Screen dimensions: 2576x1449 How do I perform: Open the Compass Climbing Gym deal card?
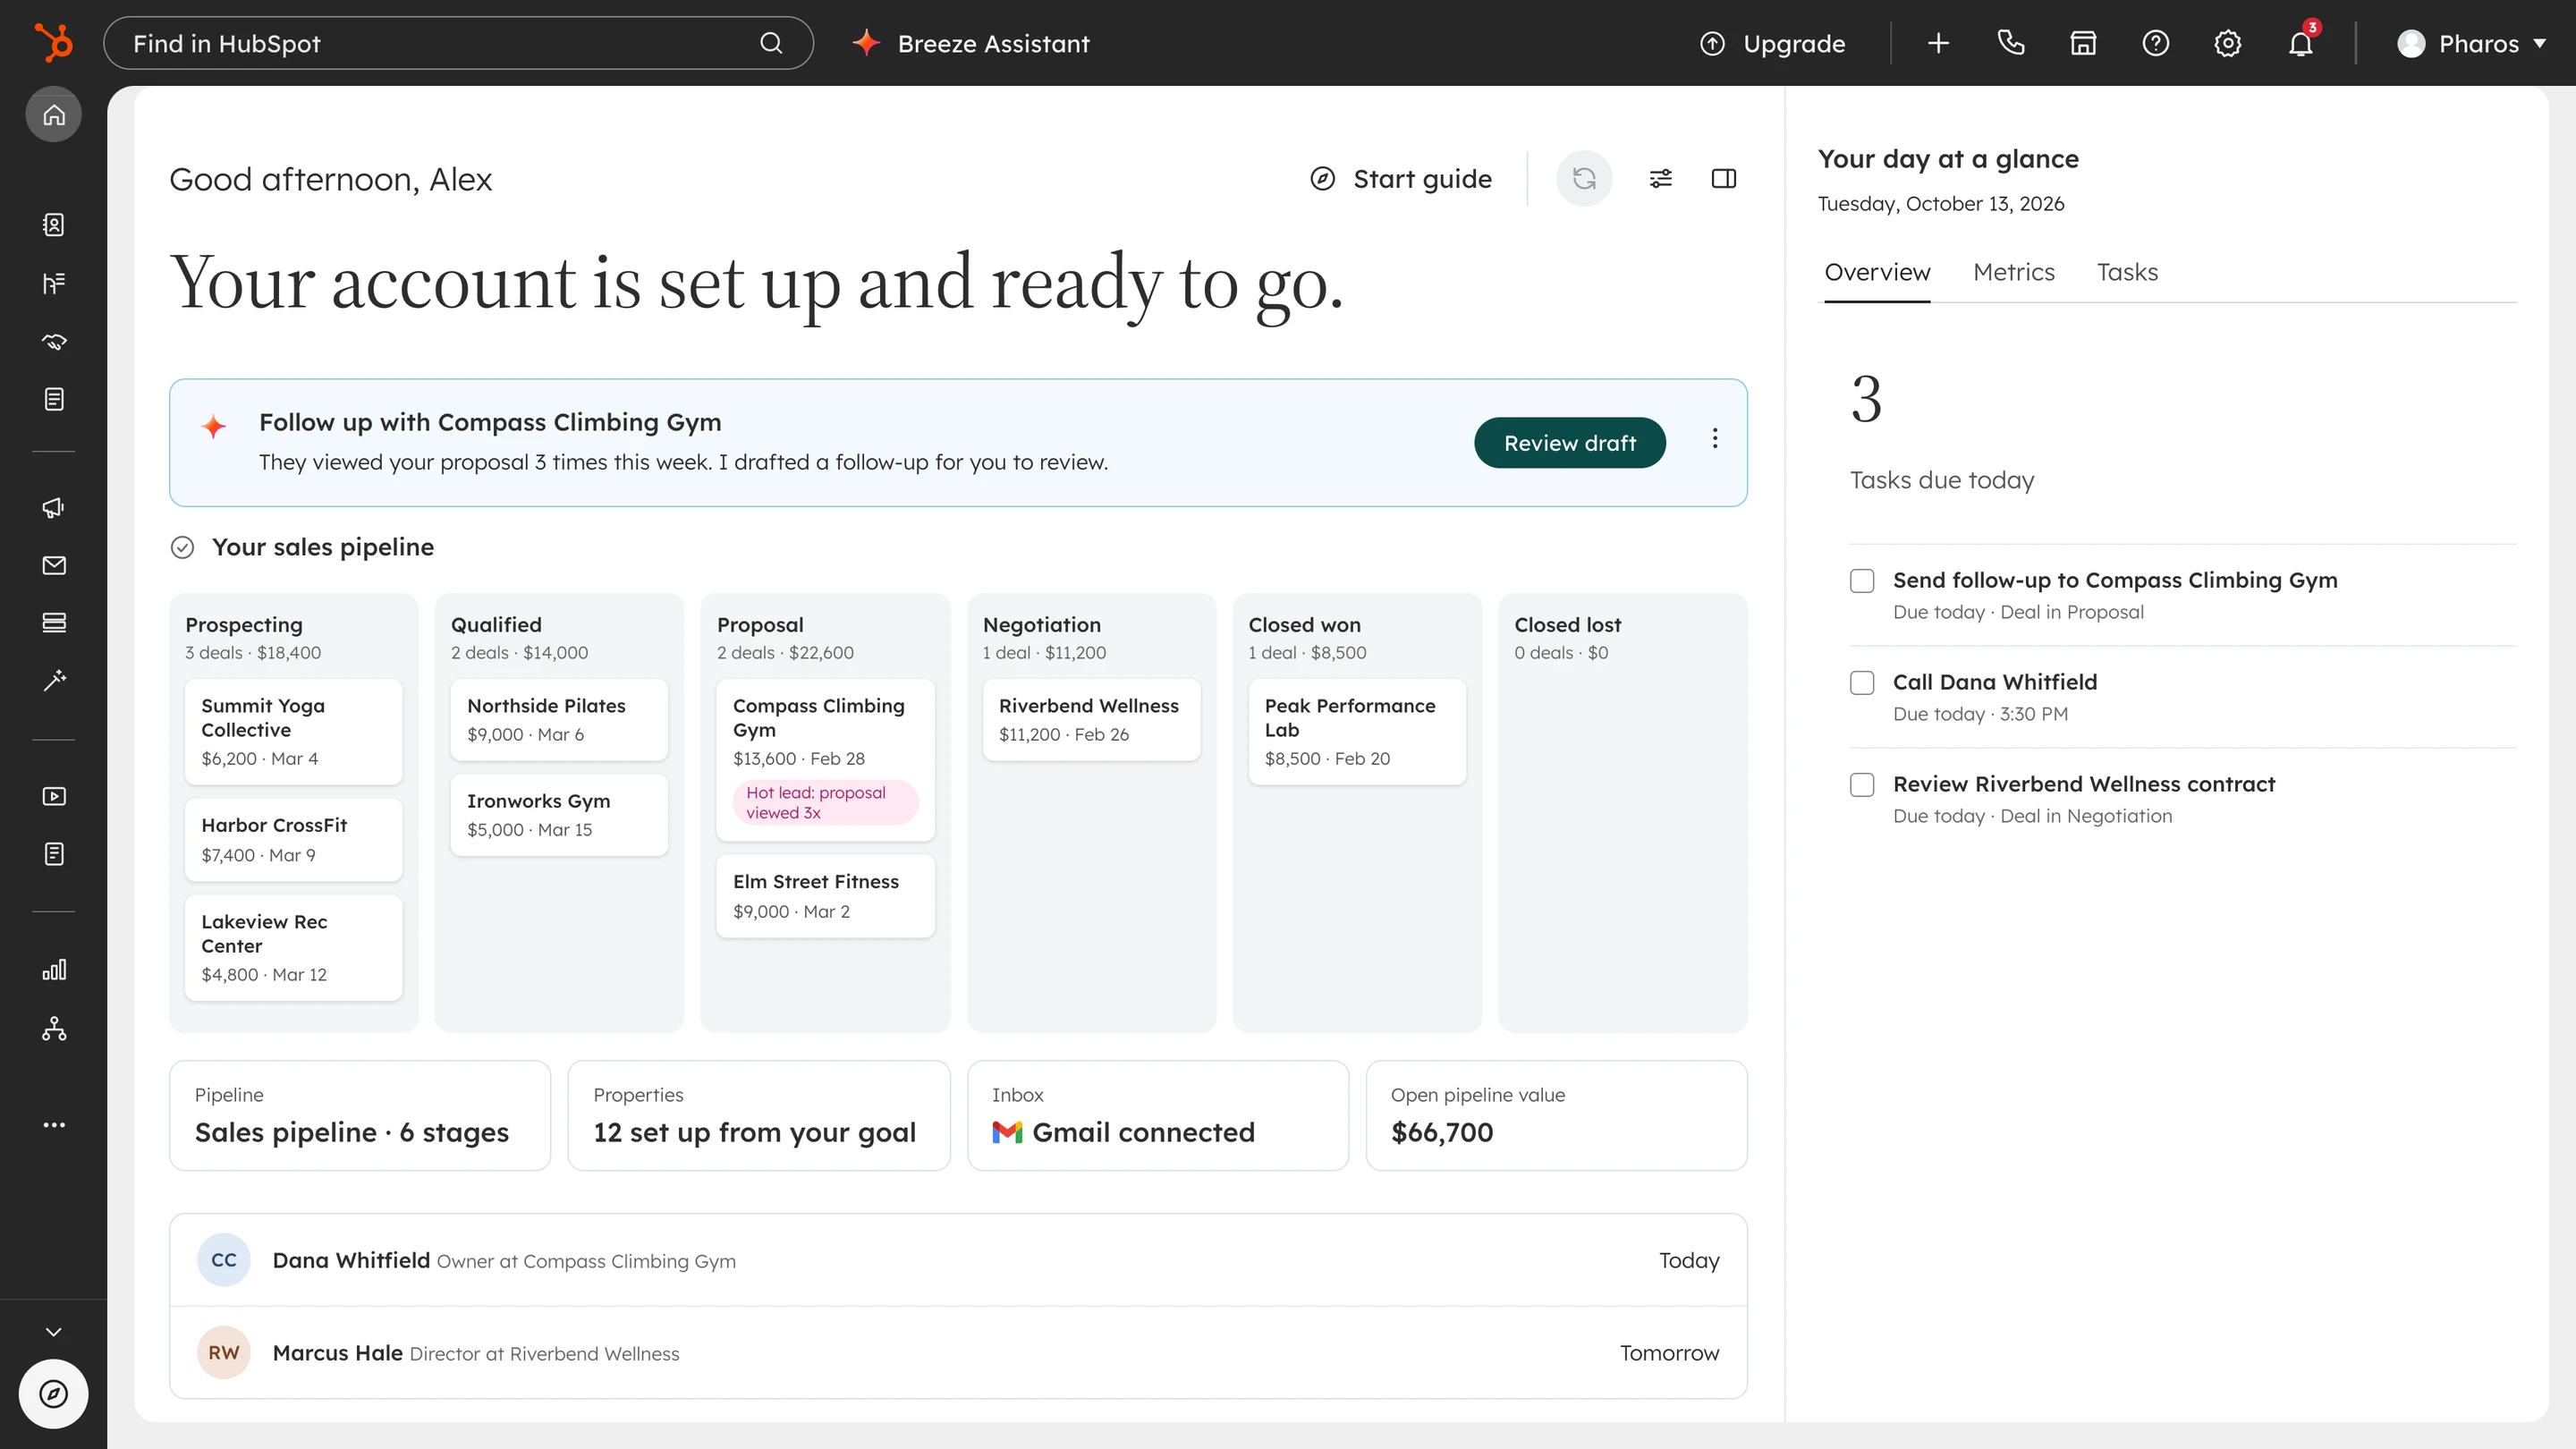click(825, 760)
